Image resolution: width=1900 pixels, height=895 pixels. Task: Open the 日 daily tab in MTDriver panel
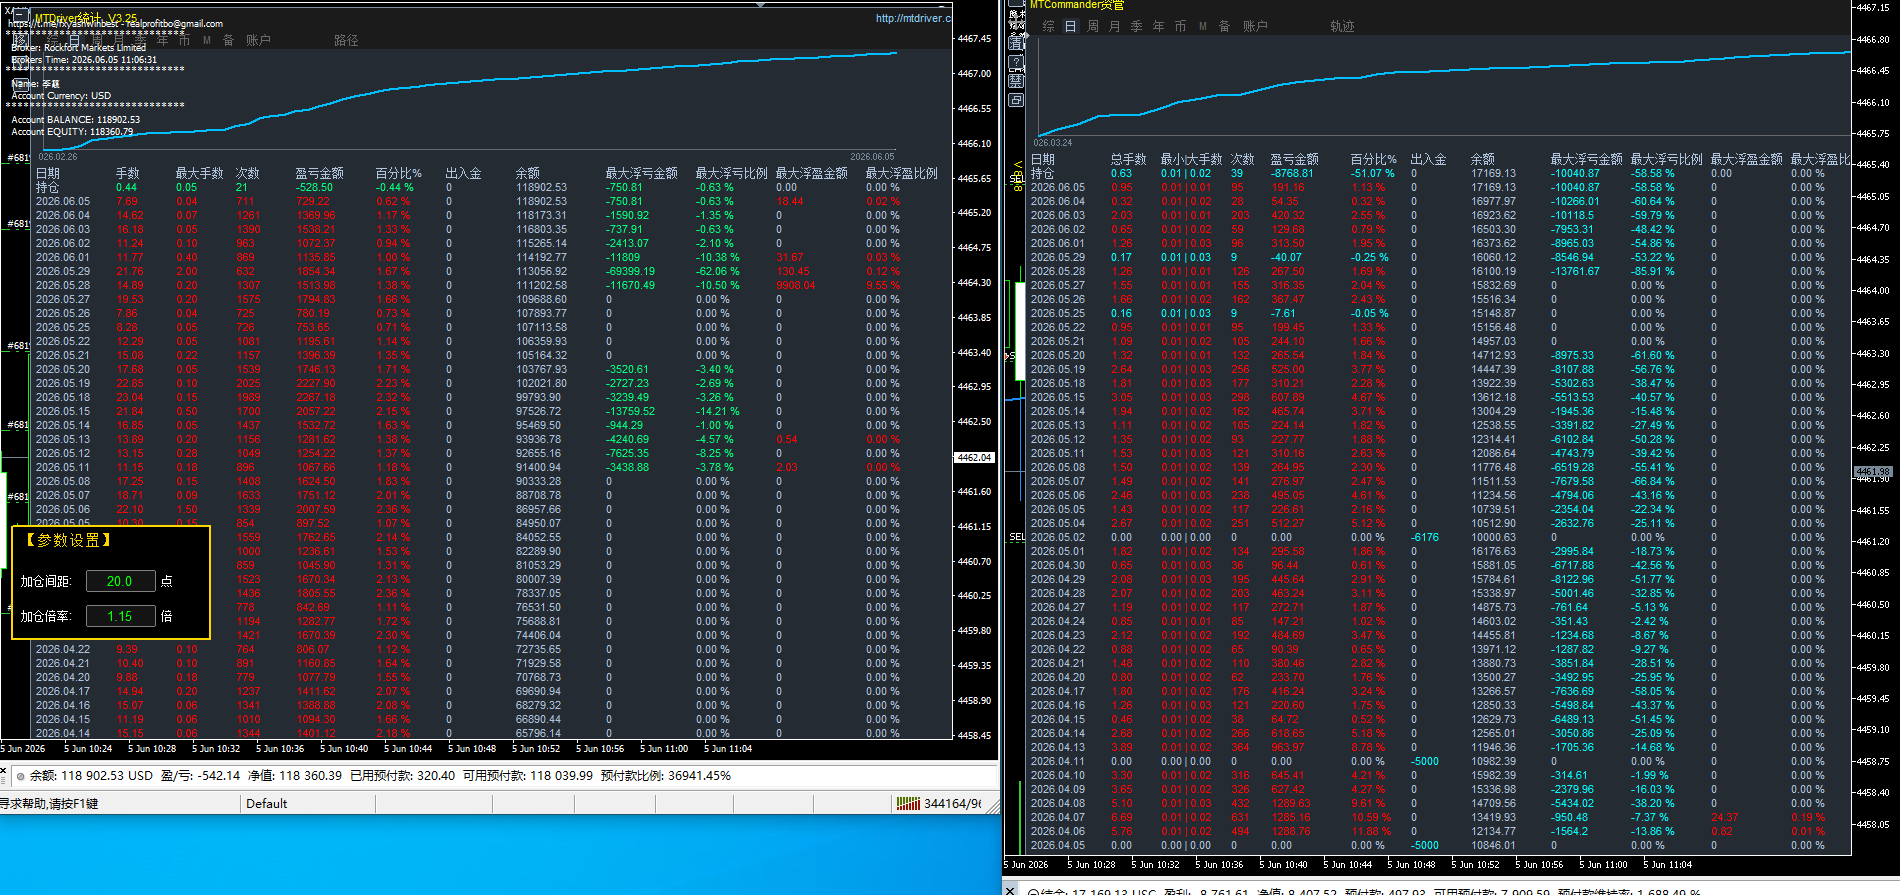tap(75, 40)
